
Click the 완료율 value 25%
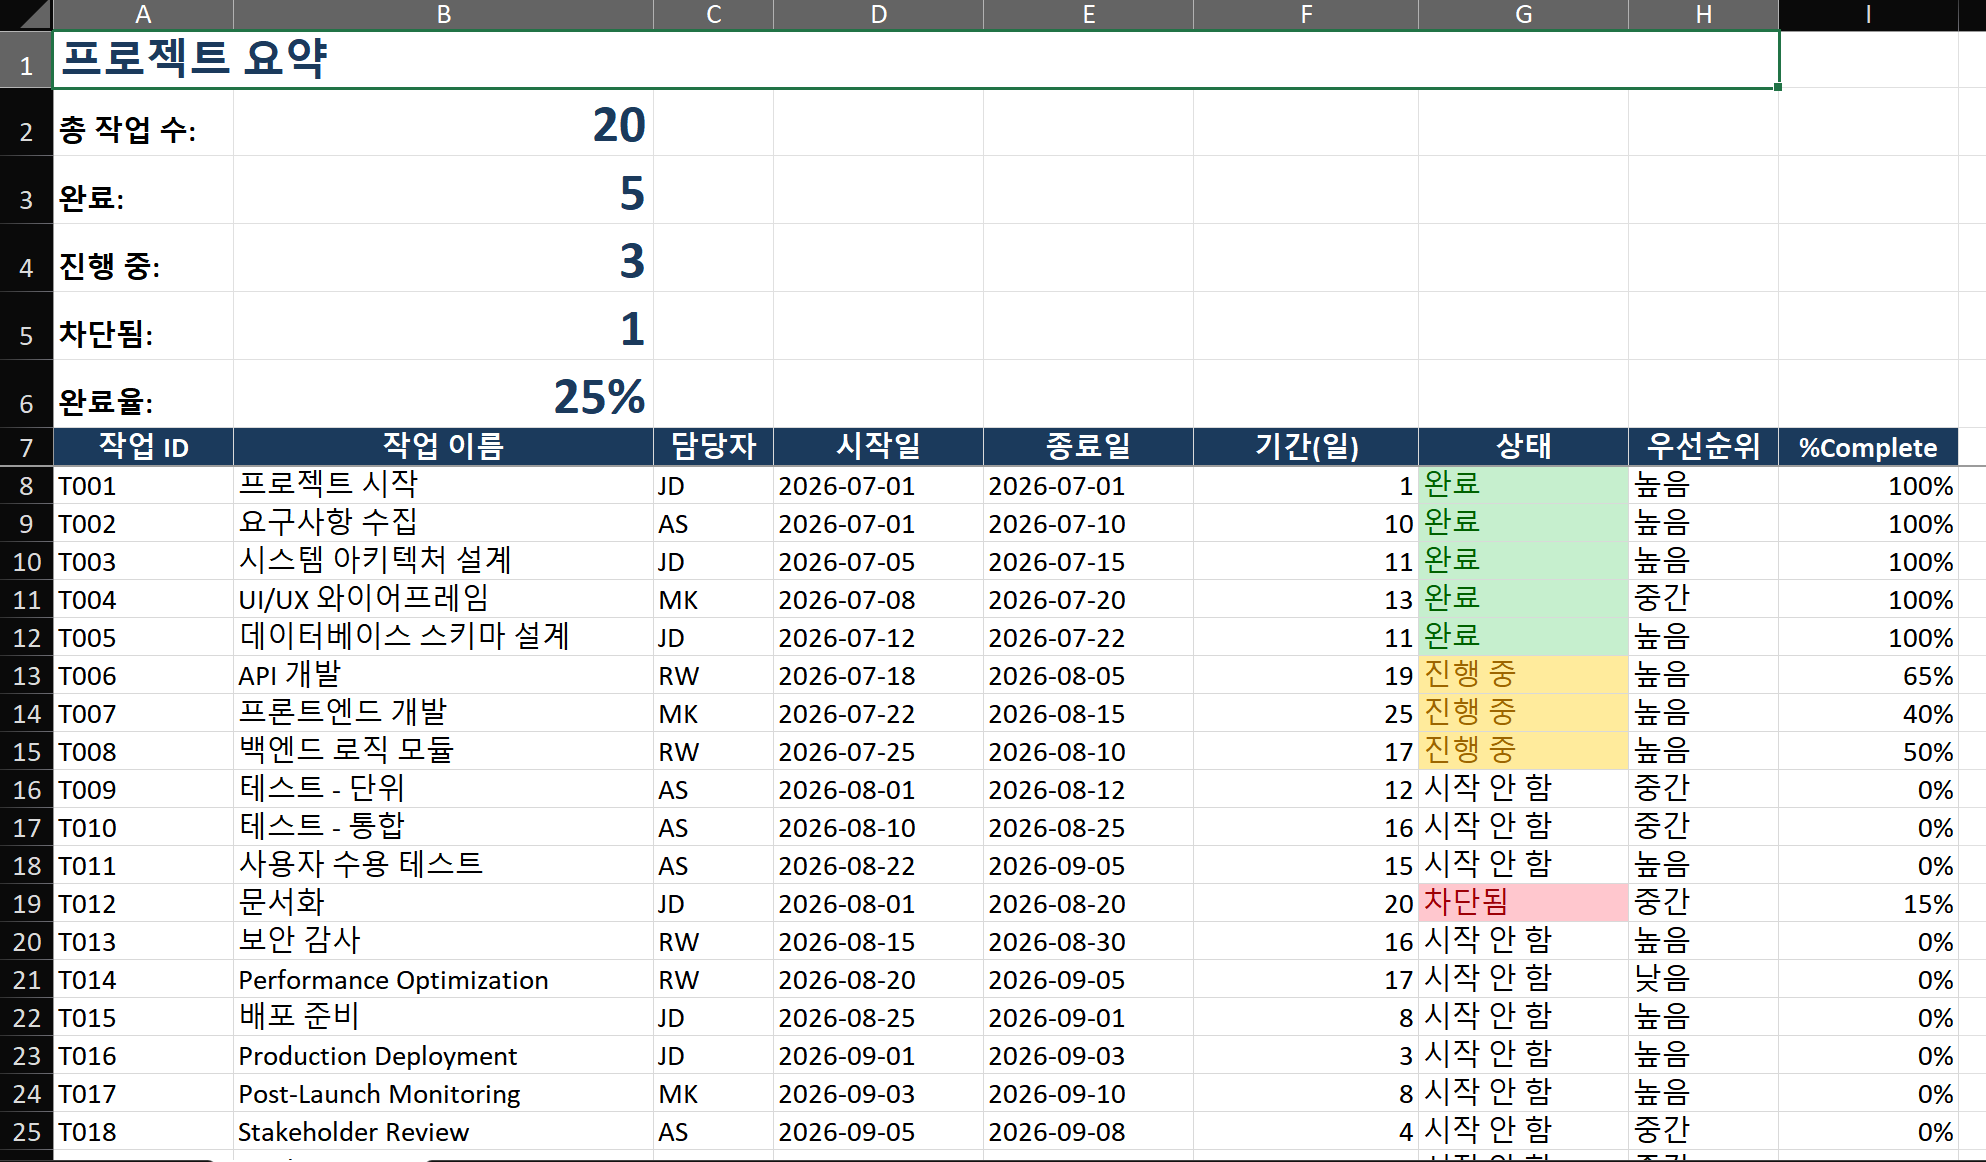pyautogui.click(x=443, y=395)
